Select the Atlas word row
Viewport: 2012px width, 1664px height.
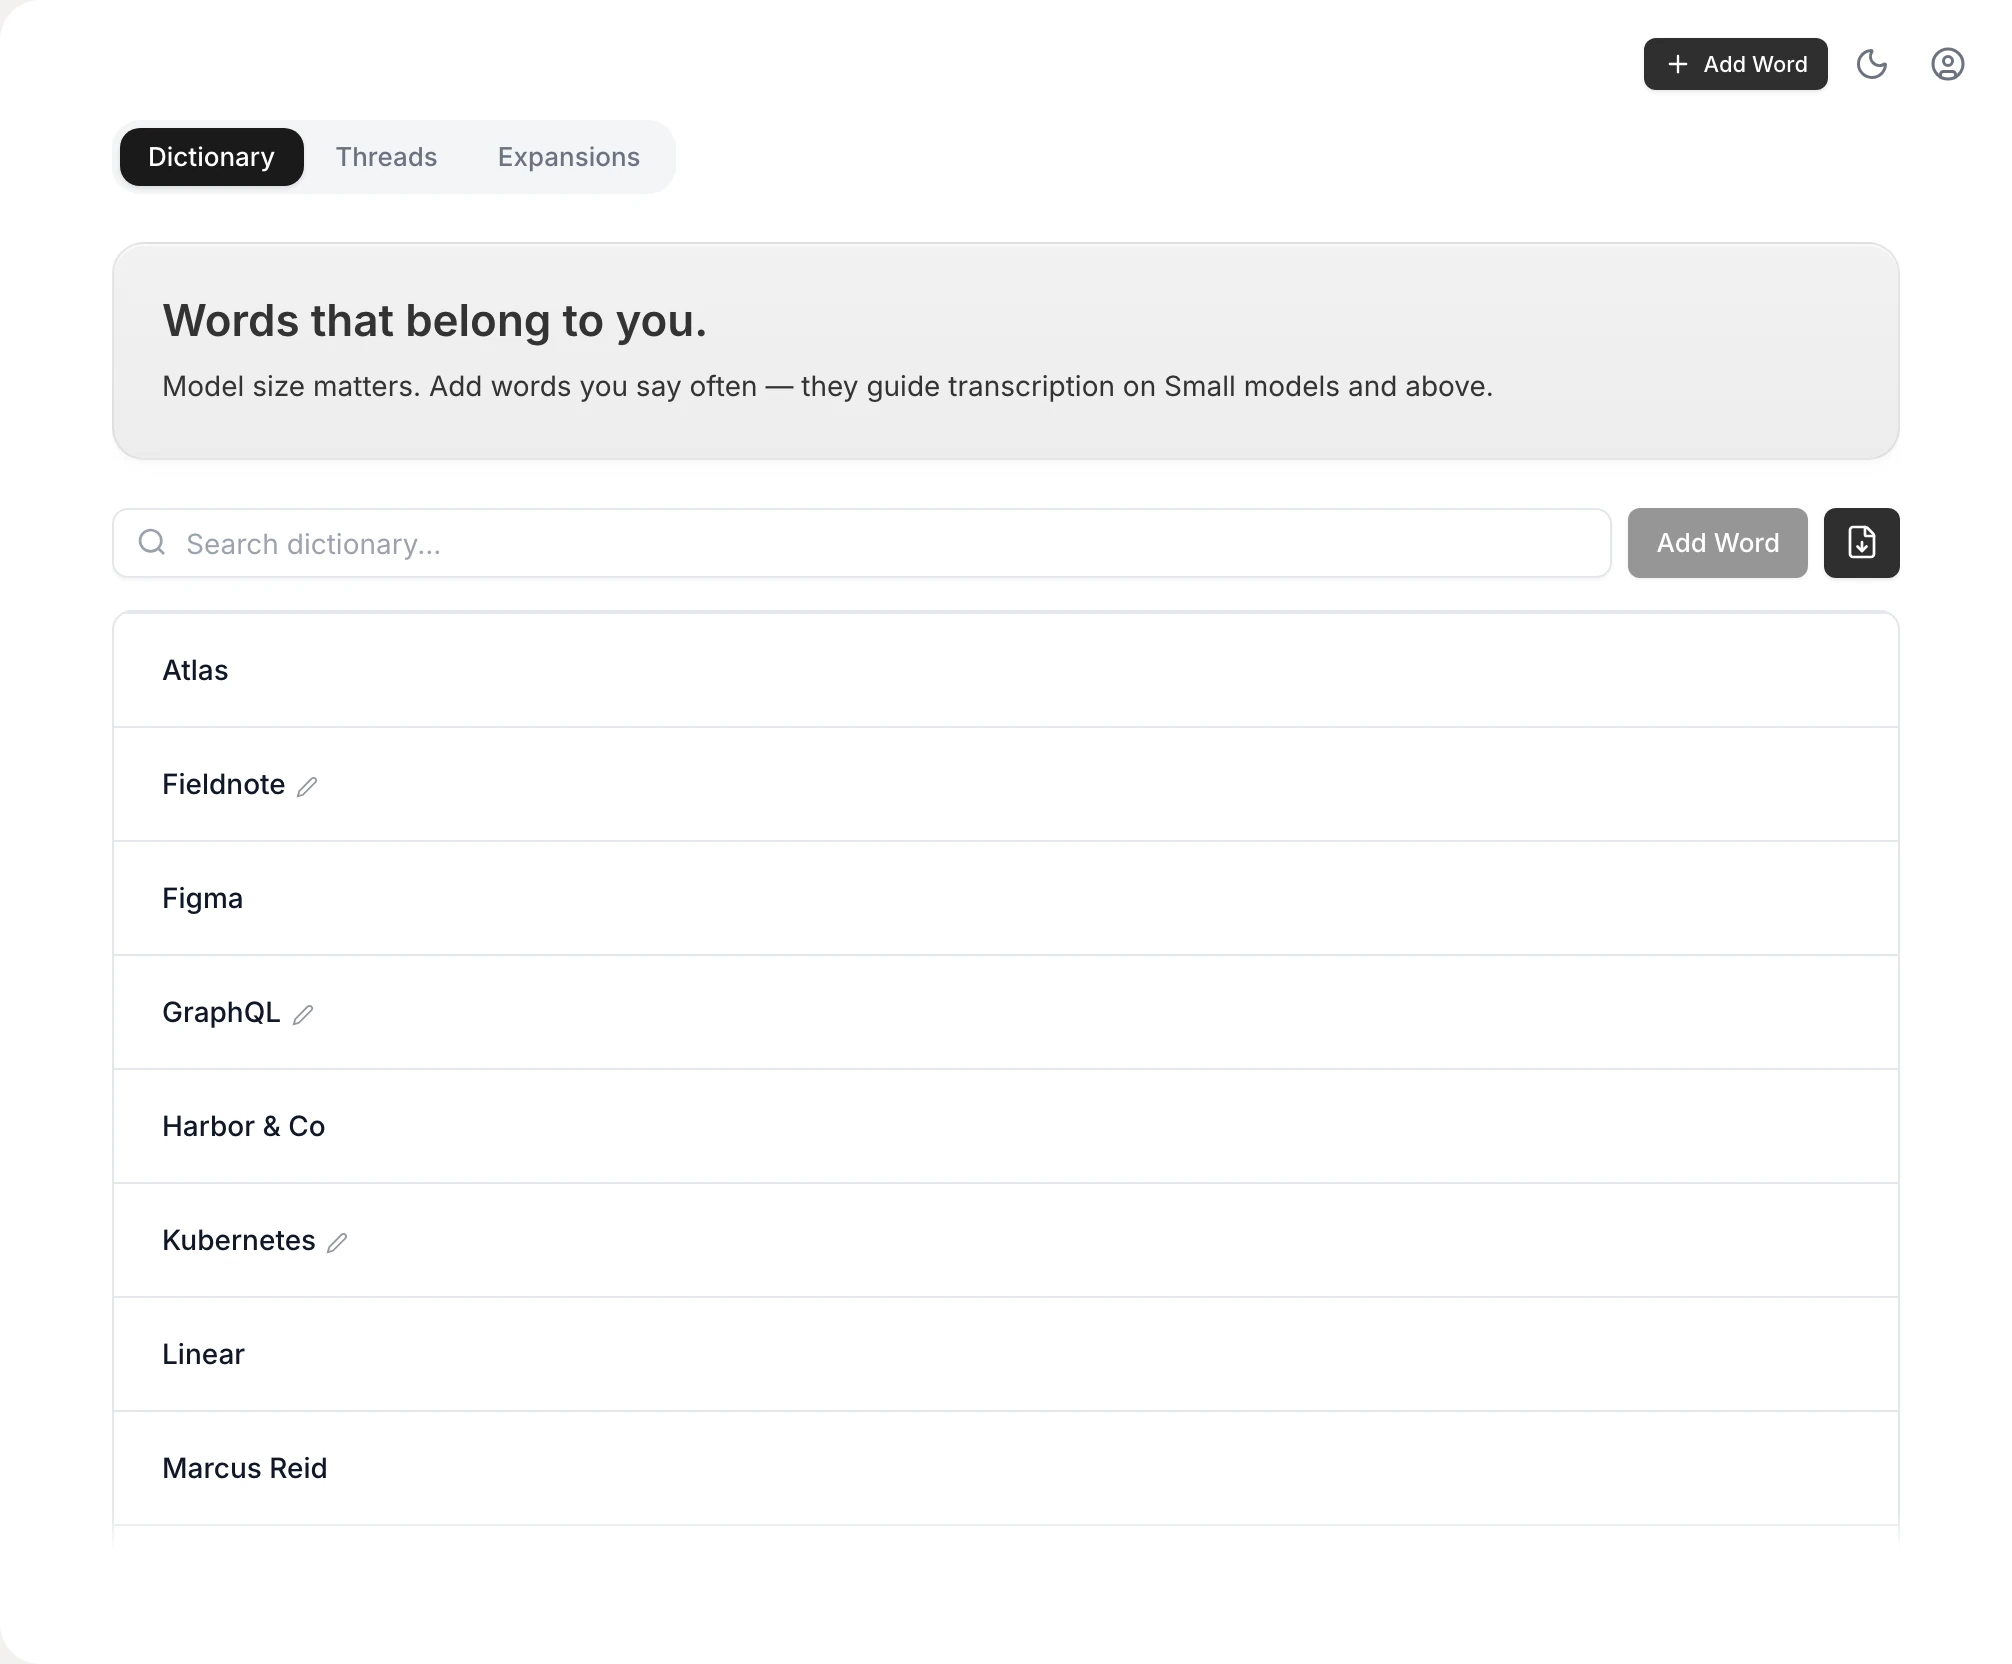click(x=1005, y=670)
